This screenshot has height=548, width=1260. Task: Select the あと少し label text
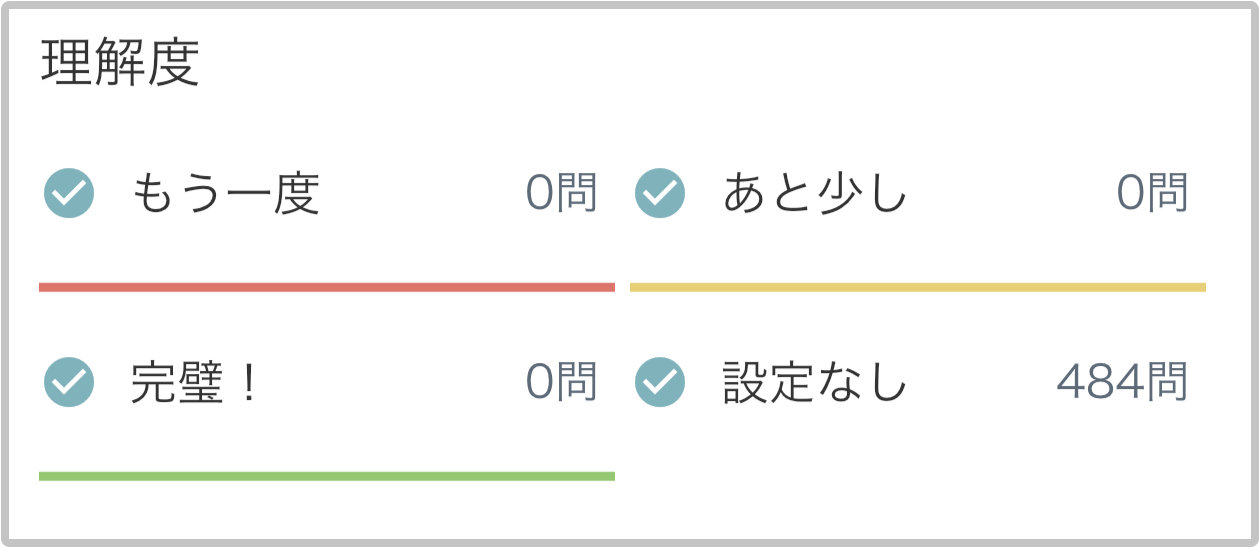(x=815, y=194)
